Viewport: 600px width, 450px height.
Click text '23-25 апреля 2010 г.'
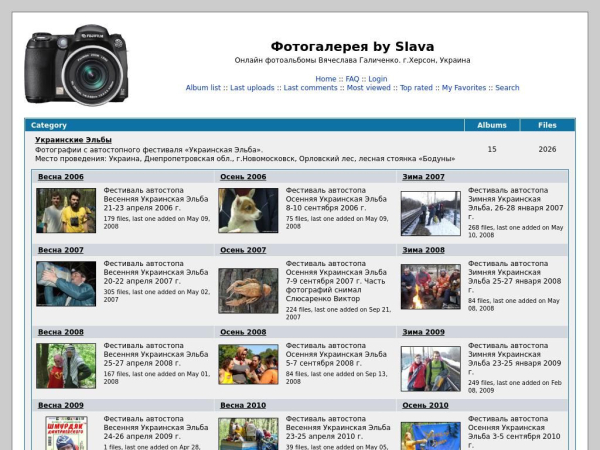pyautogui.click(x=324, y=436)
